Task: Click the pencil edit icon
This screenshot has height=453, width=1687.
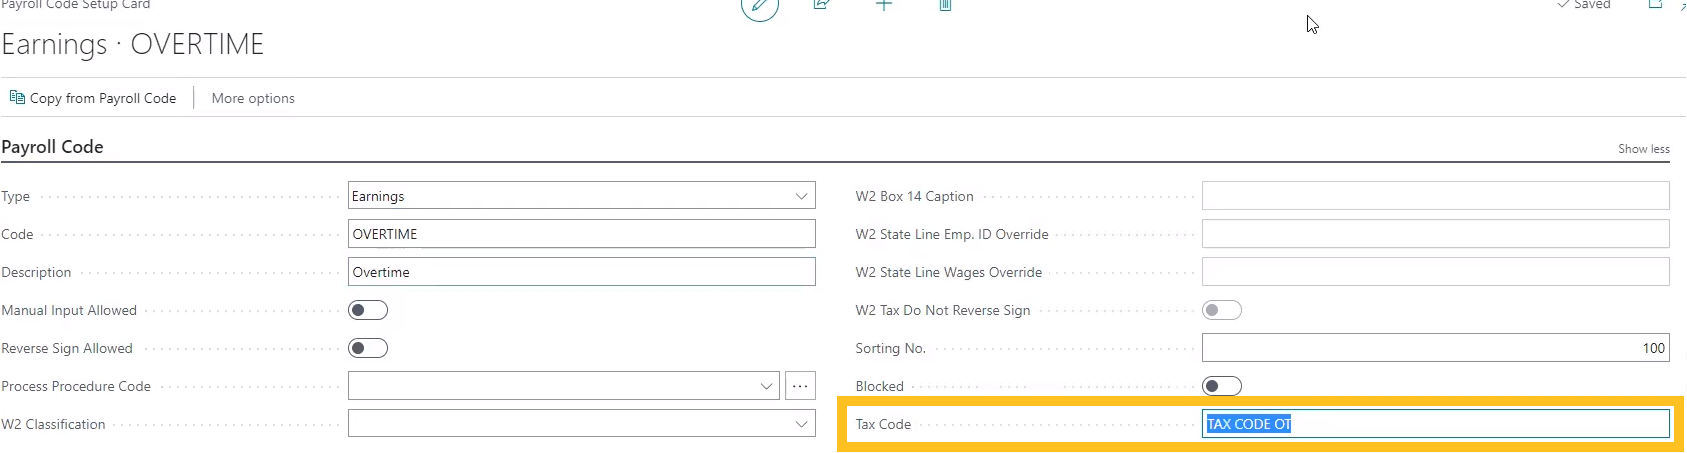Action: pos(759,7)
